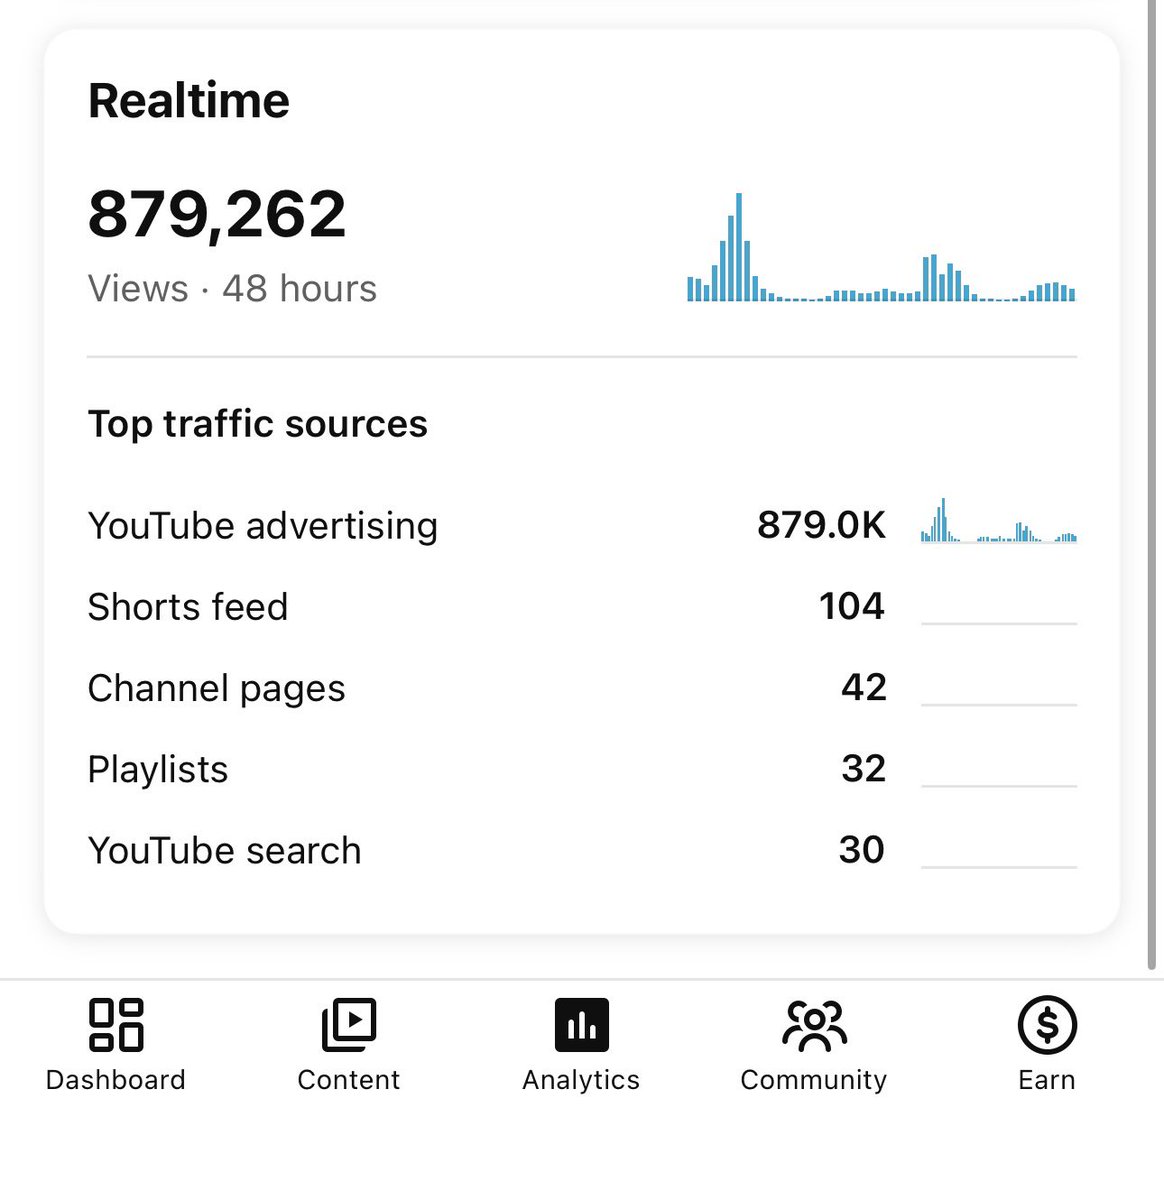Tap the 879,262 views count
The height and width of the screenshot is (1200, 1164).
(x=217, y=214)
